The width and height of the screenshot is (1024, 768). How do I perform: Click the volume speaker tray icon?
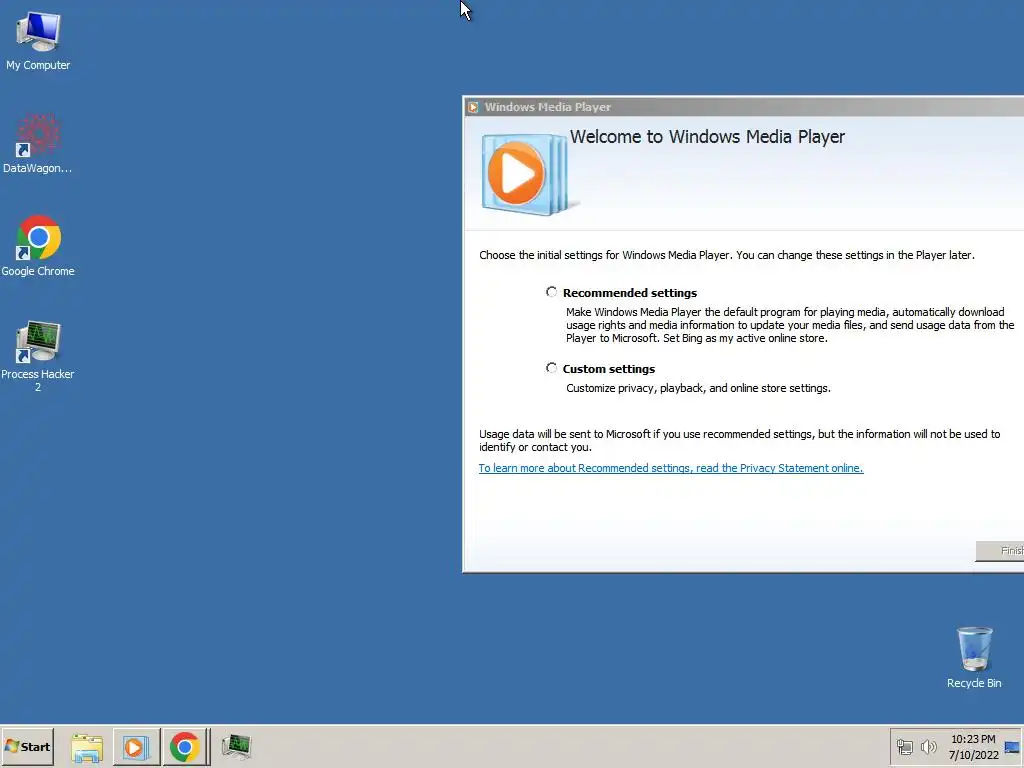pos(928,747)
